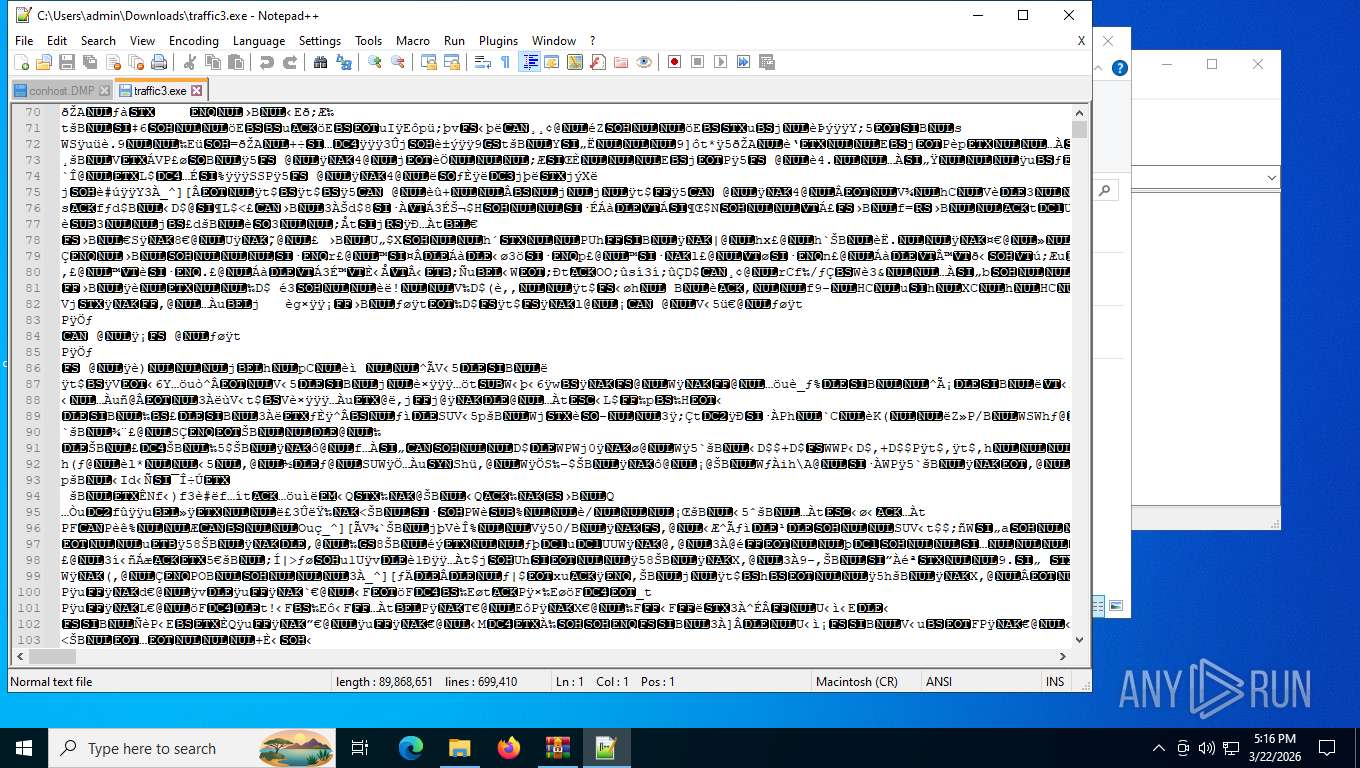
Task: Click line number 84 in margin
Action: 33,337
